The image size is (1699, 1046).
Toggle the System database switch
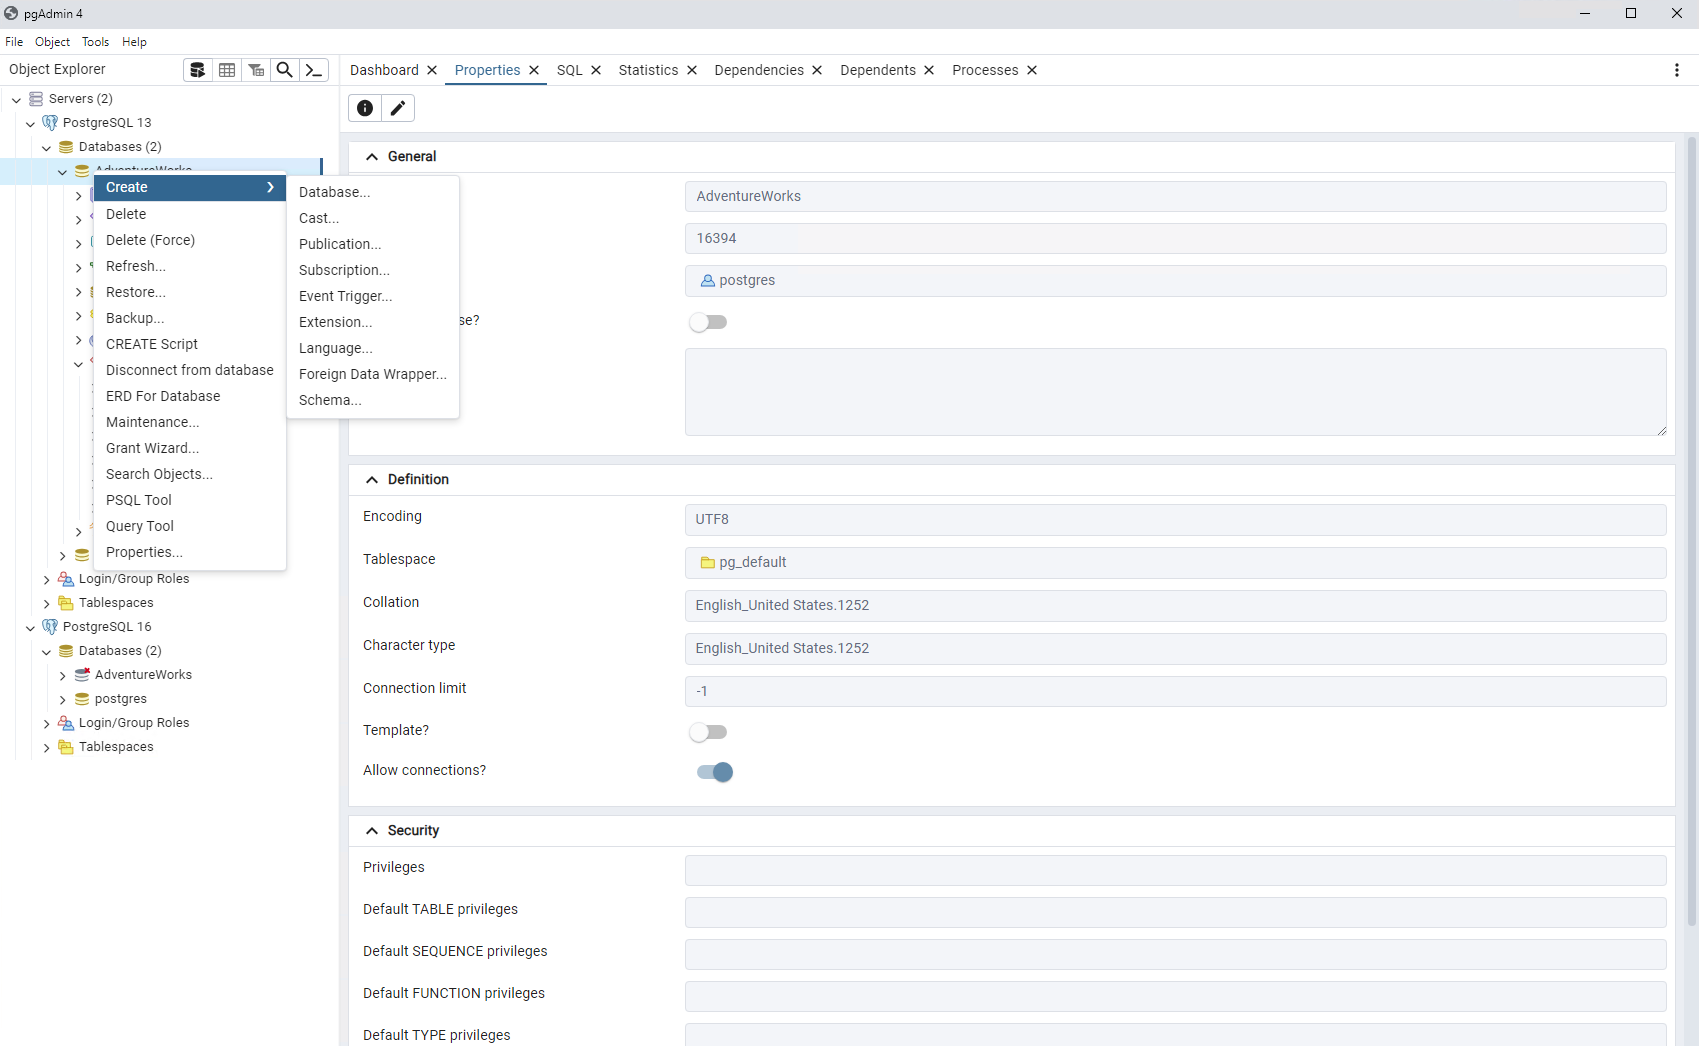[709, 322]
